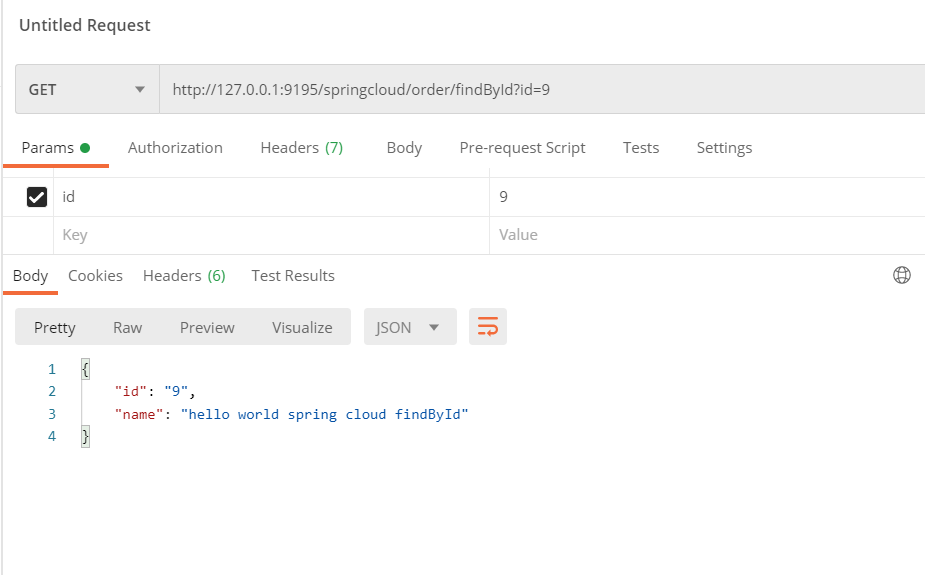The image size is (925, 575).
Task: Open the Pre-request Script tab
Action: pos(522,147)
